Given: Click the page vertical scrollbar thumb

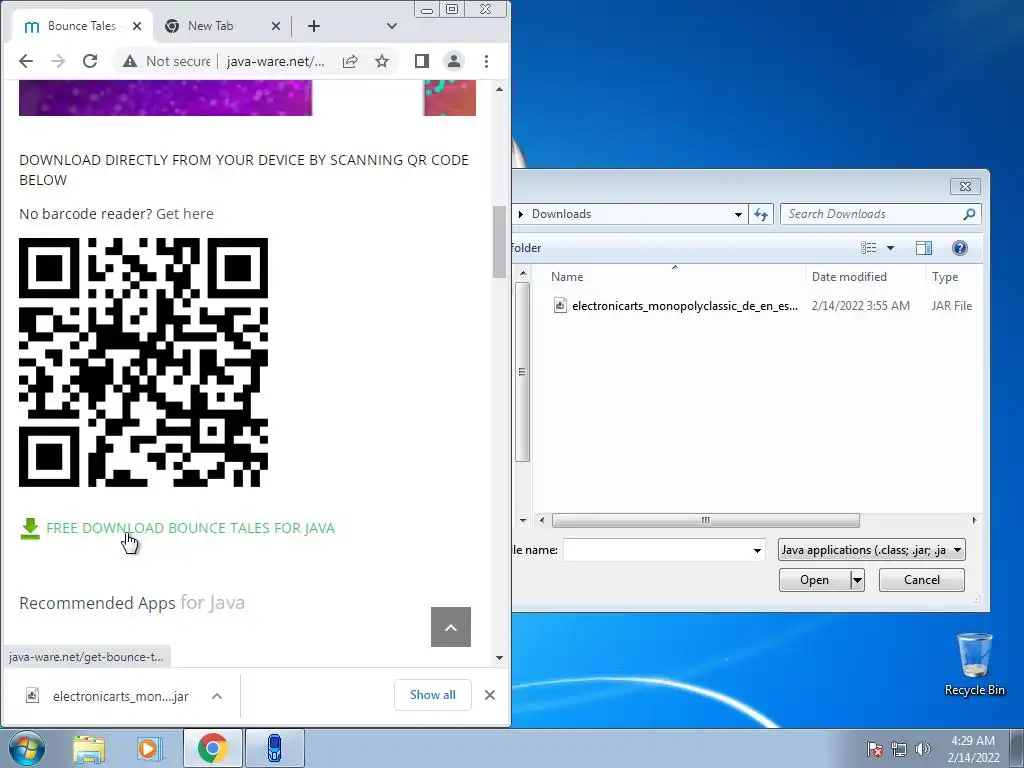Looking at the screenshot, I should tap(500, 242).
